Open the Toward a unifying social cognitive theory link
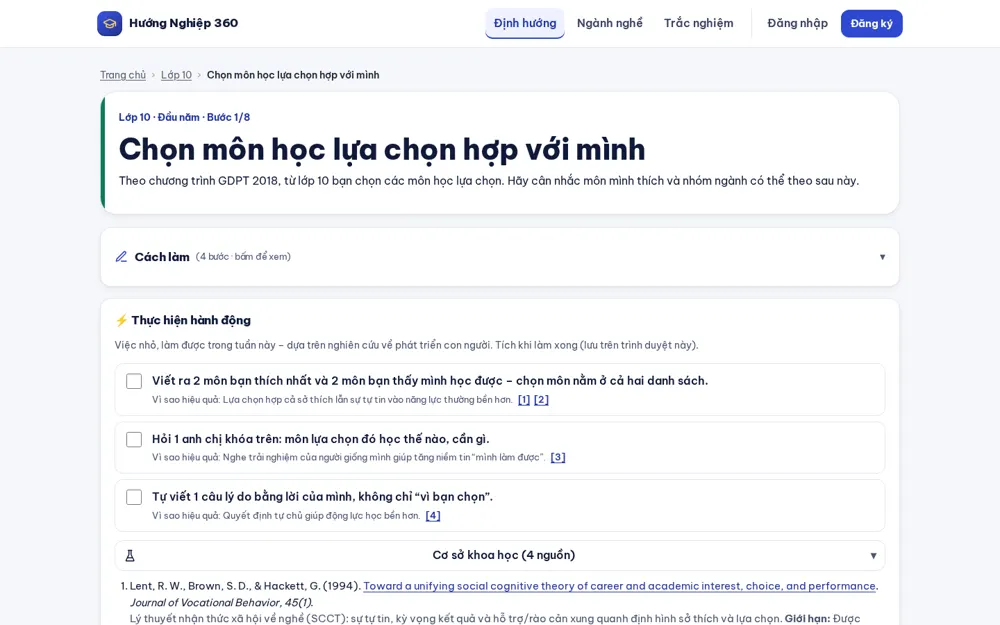Image resolution: width=1000 pixels, height=625 pixels. [619, 586]
